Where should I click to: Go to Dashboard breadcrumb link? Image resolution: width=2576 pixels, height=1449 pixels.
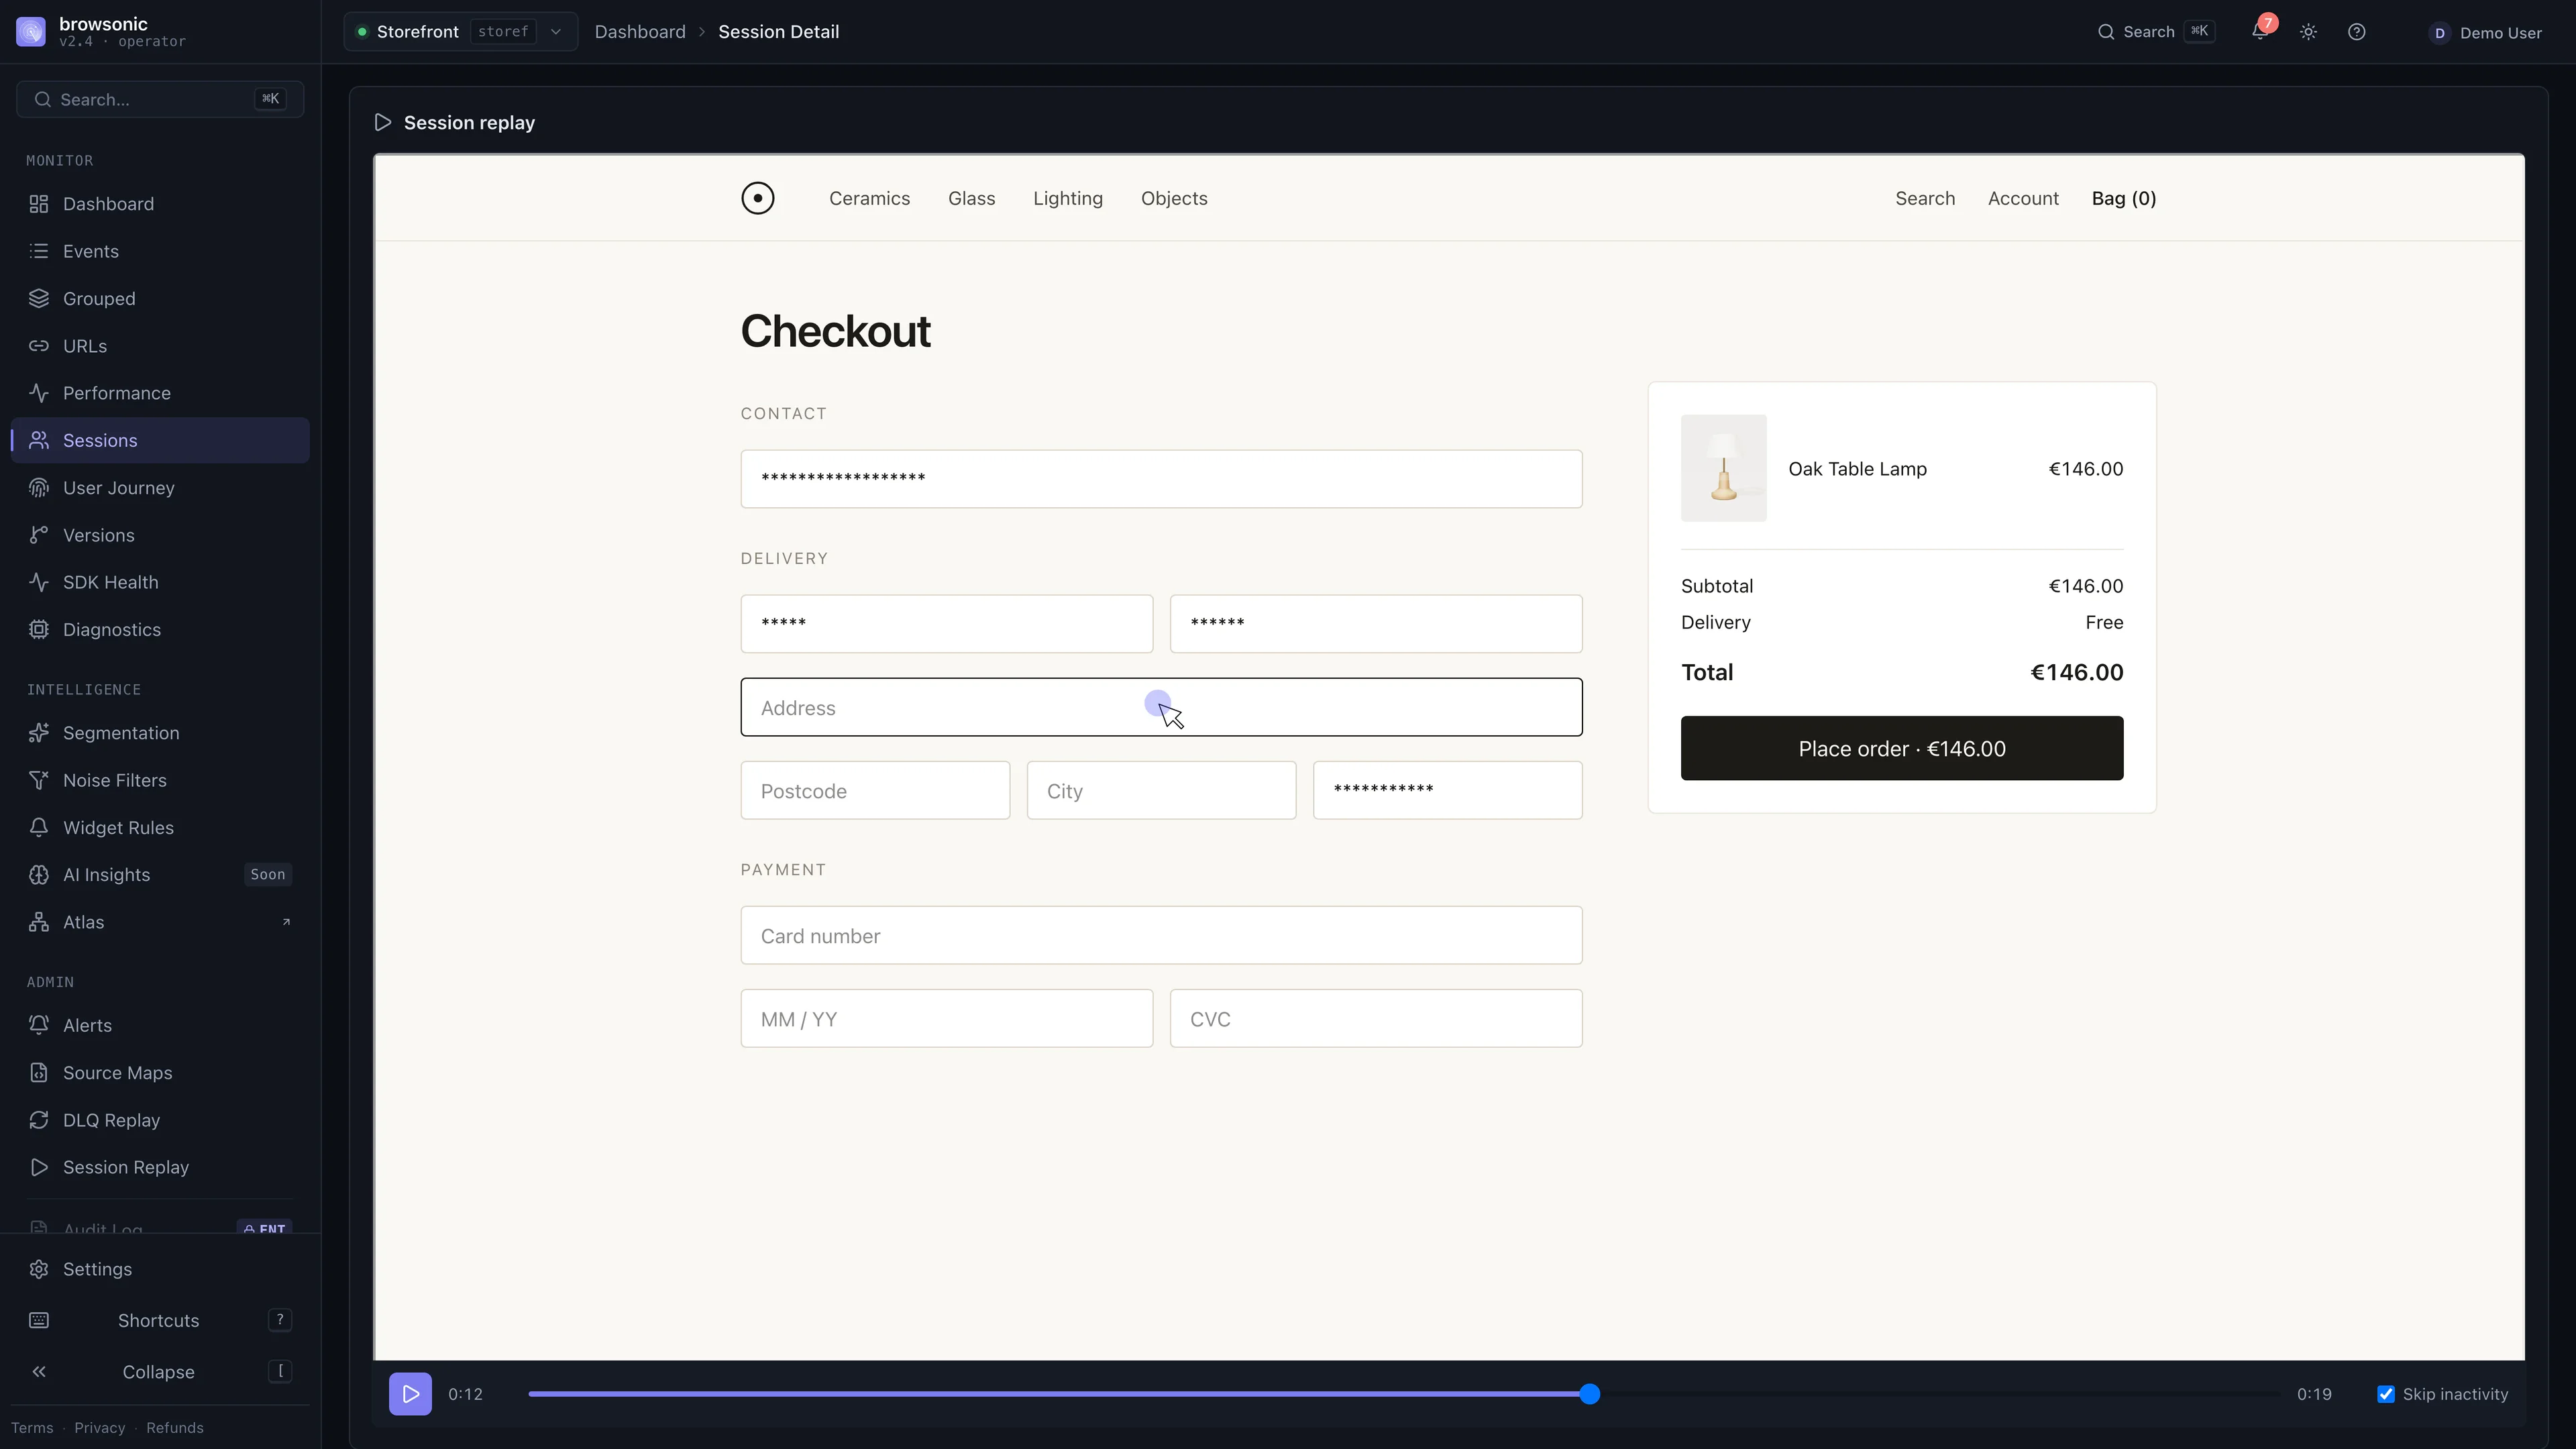pos(640,32)
